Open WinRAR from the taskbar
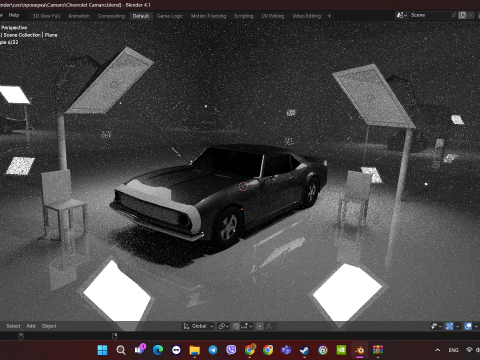480x360 pixels. [378, 350]
